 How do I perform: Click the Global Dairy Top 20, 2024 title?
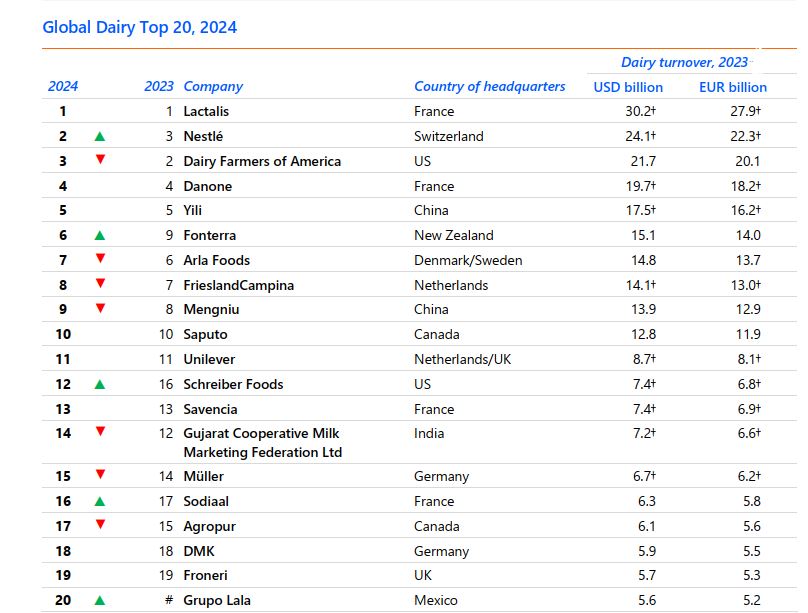[140, 27]
